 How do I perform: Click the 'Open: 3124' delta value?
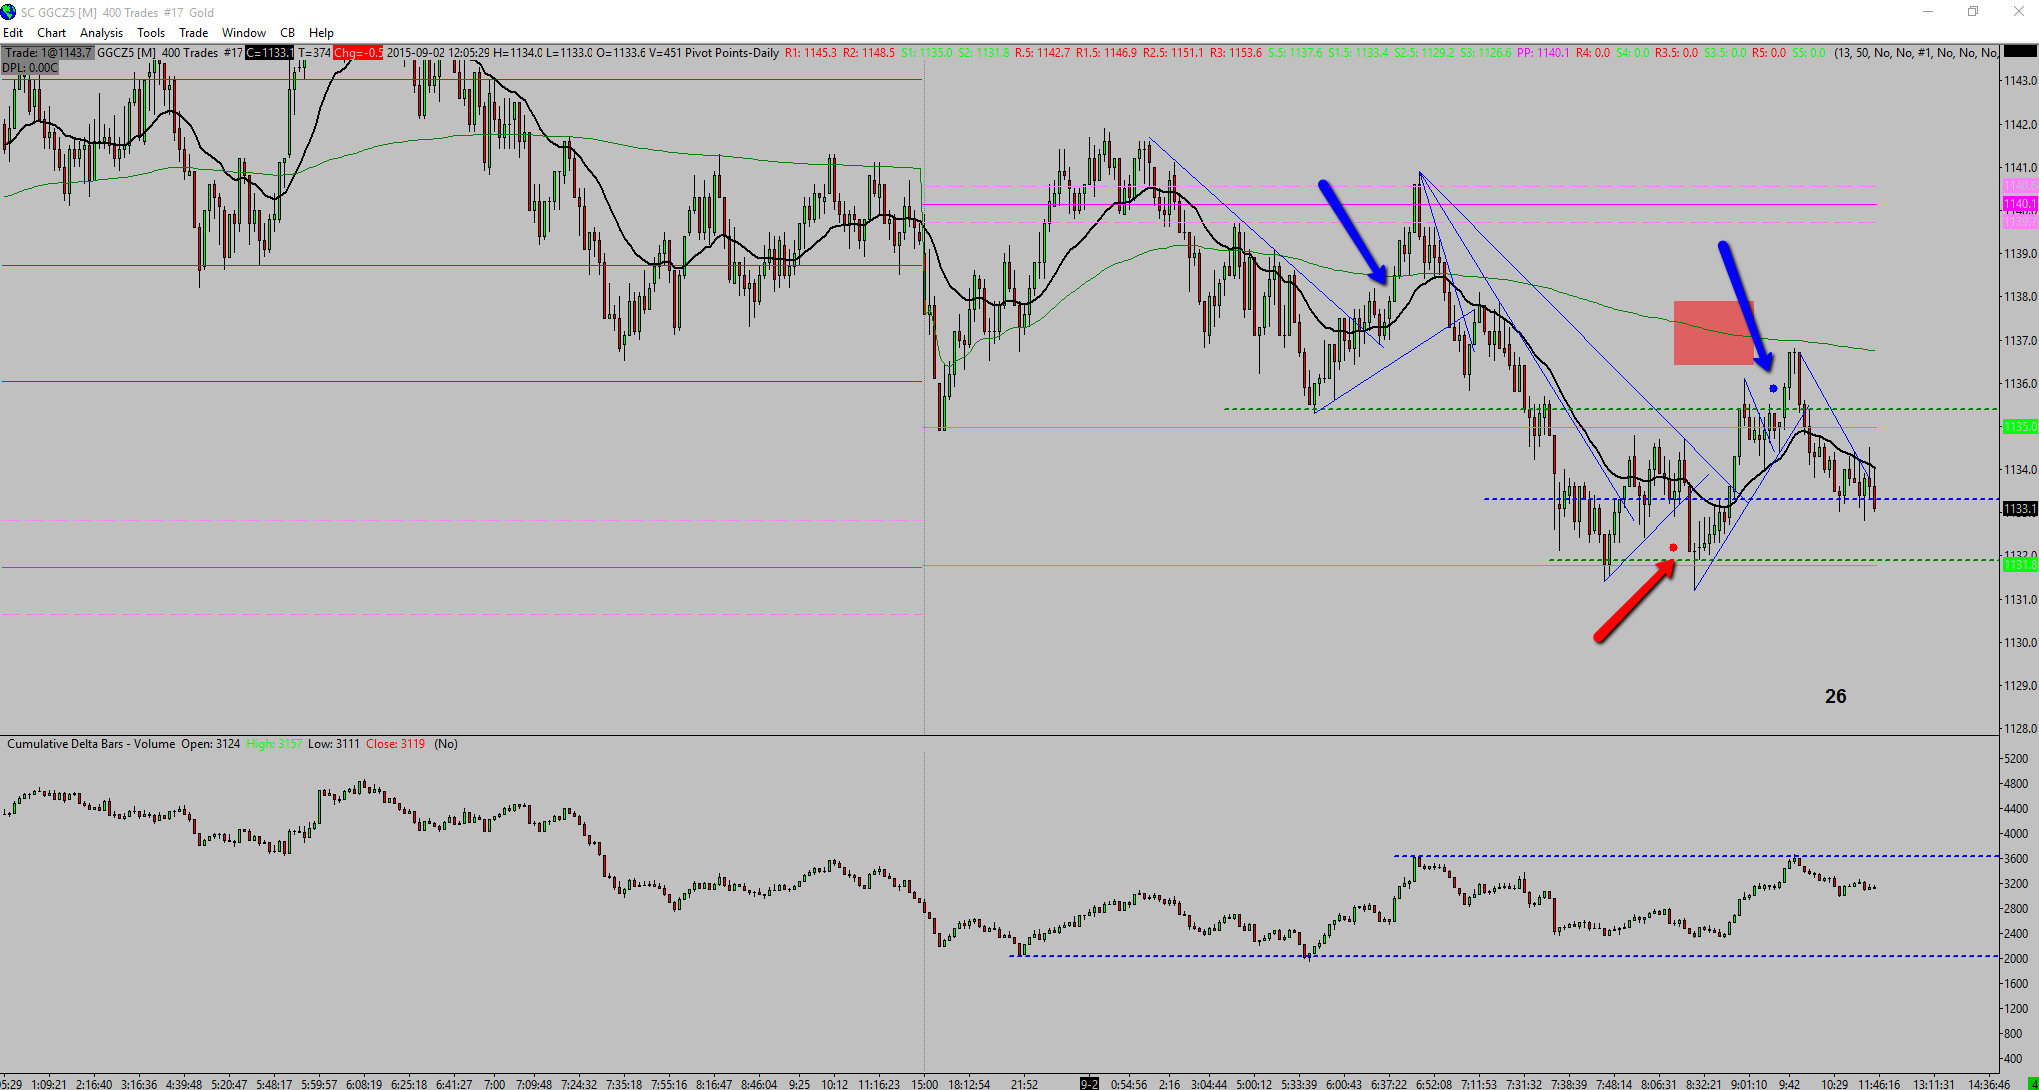(x=210, y=744)
